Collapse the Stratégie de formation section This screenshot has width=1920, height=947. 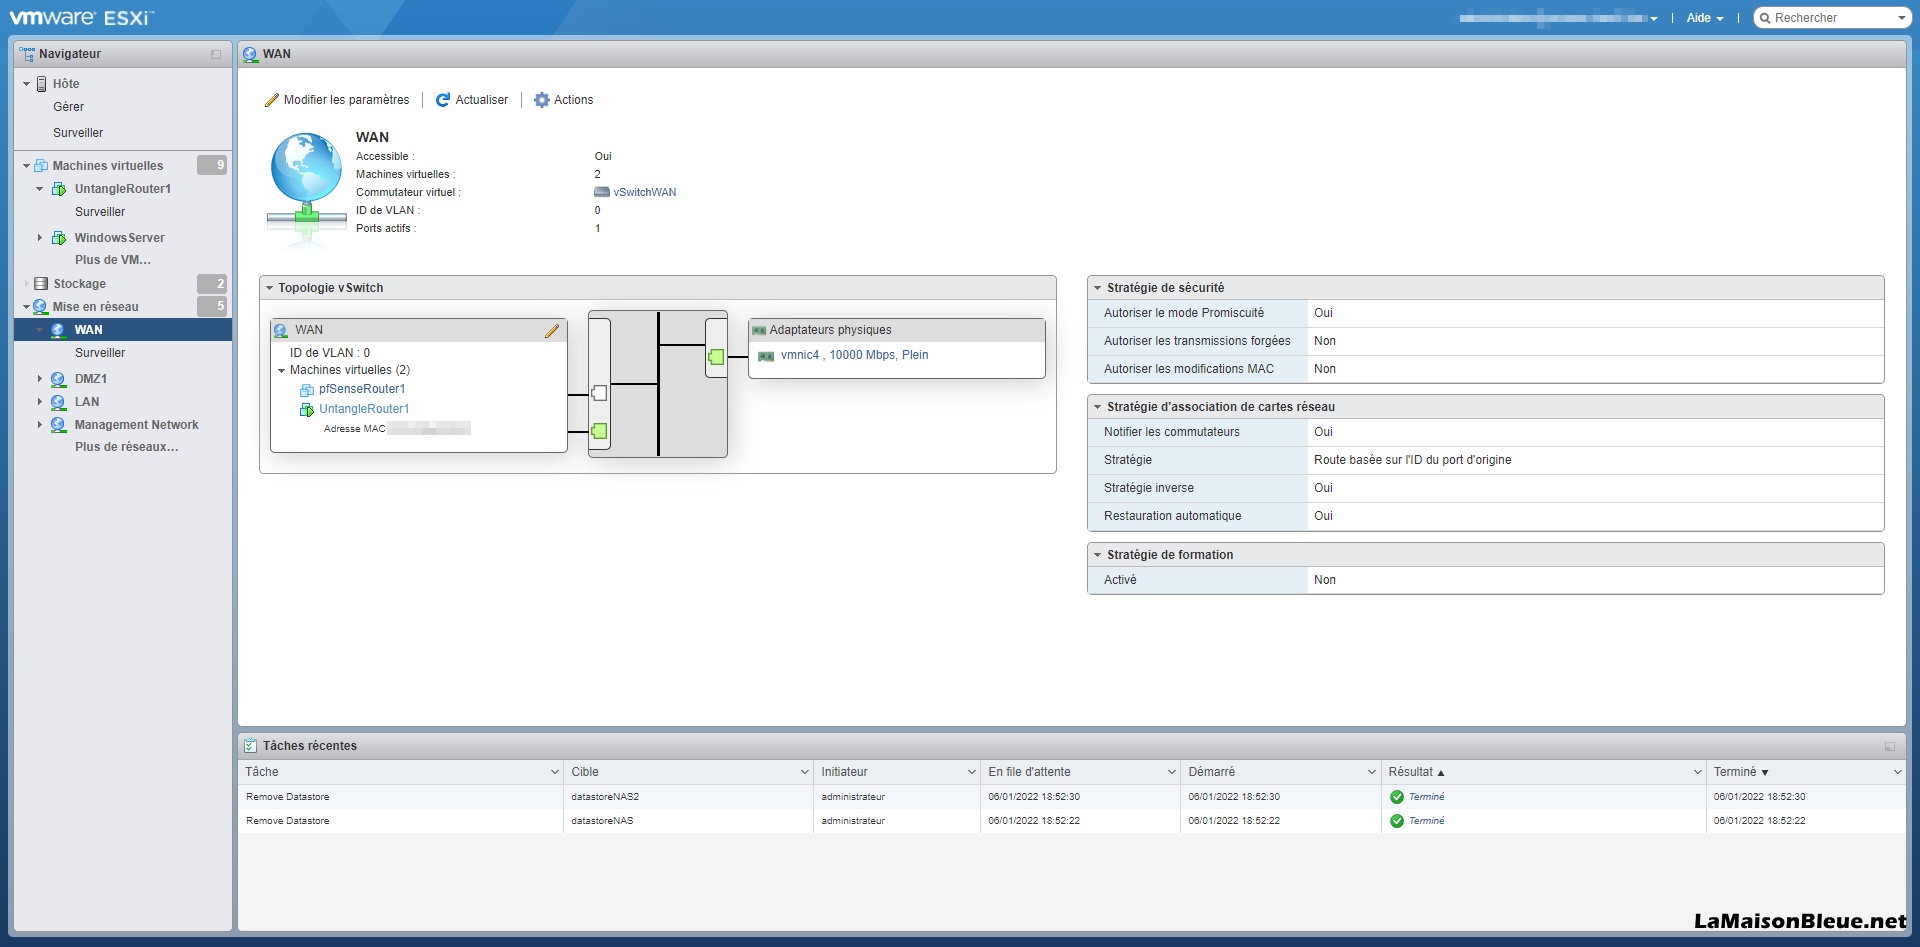click(x=1097, y=555)
